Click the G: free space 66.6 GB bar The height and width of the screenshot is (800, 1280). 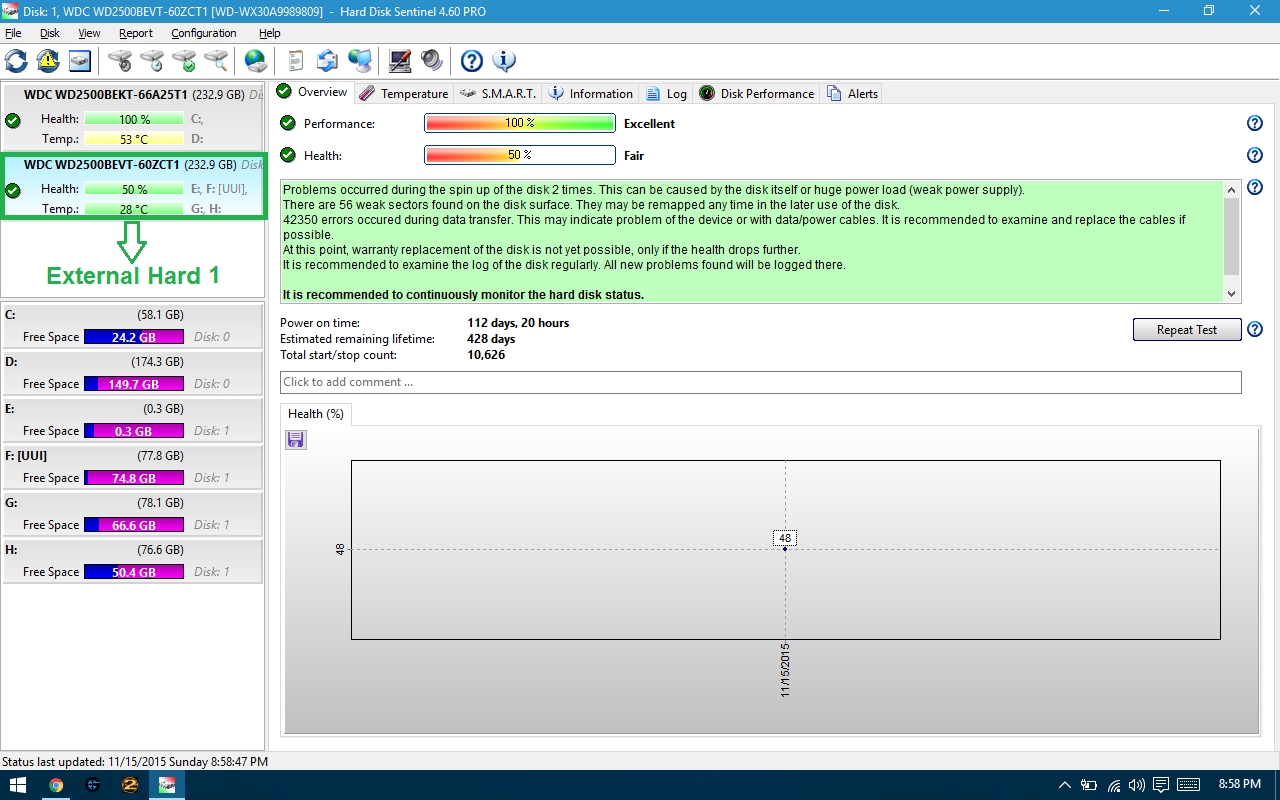coord(134,525)
